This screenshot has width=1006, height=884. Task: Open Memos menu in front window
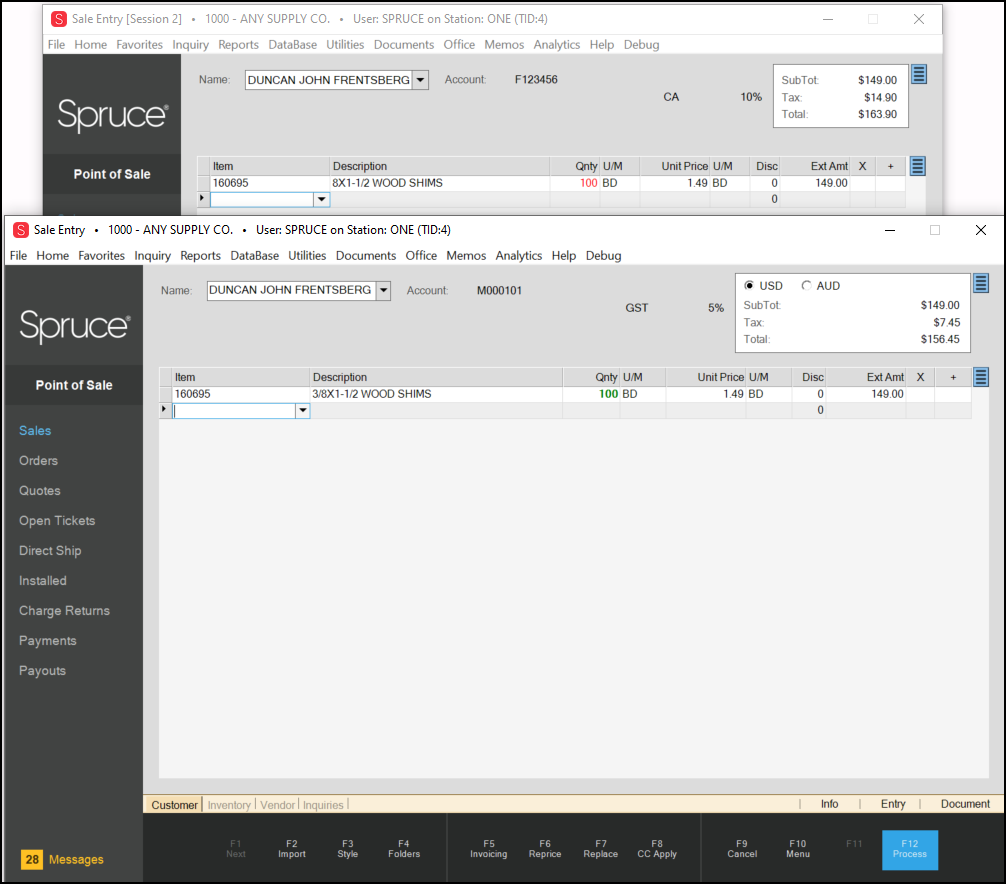[x=466, y=255]
